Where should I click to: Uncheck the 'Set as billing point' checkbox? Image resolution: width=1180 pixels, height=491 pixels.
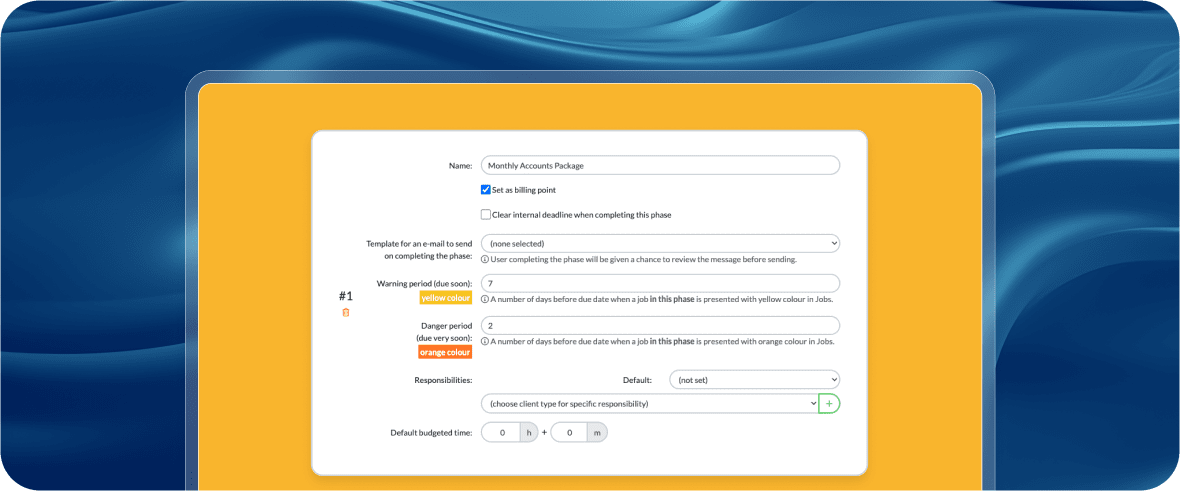pyautogui.click(x=486, y=190)
